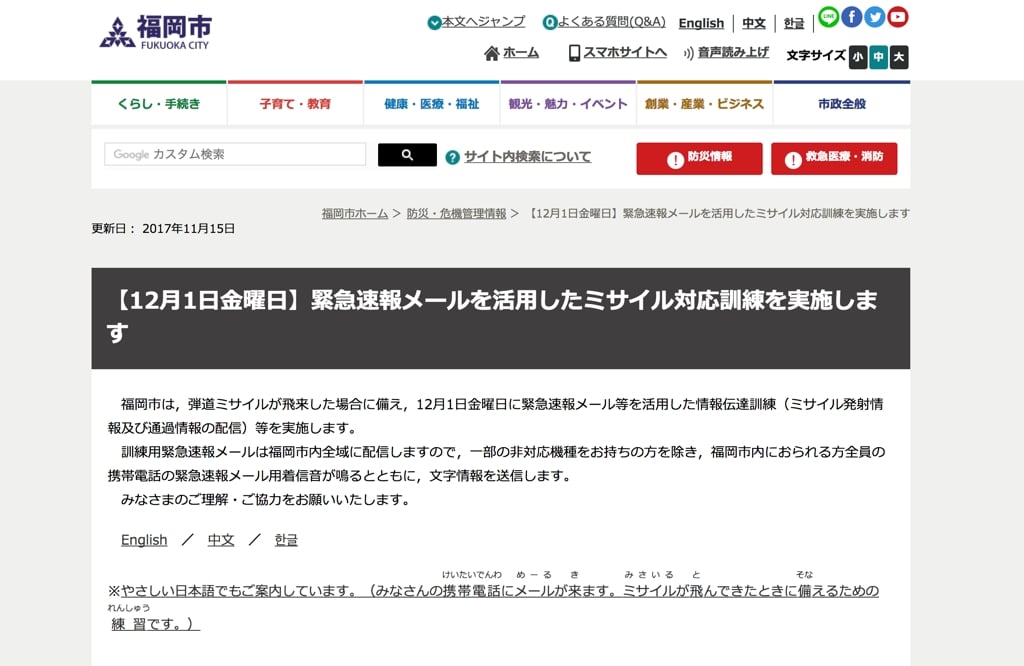The height and width of the screenshot is (666, 1024).
Task: Click the ホーム home icon link
Action: [x=511, y=53]
